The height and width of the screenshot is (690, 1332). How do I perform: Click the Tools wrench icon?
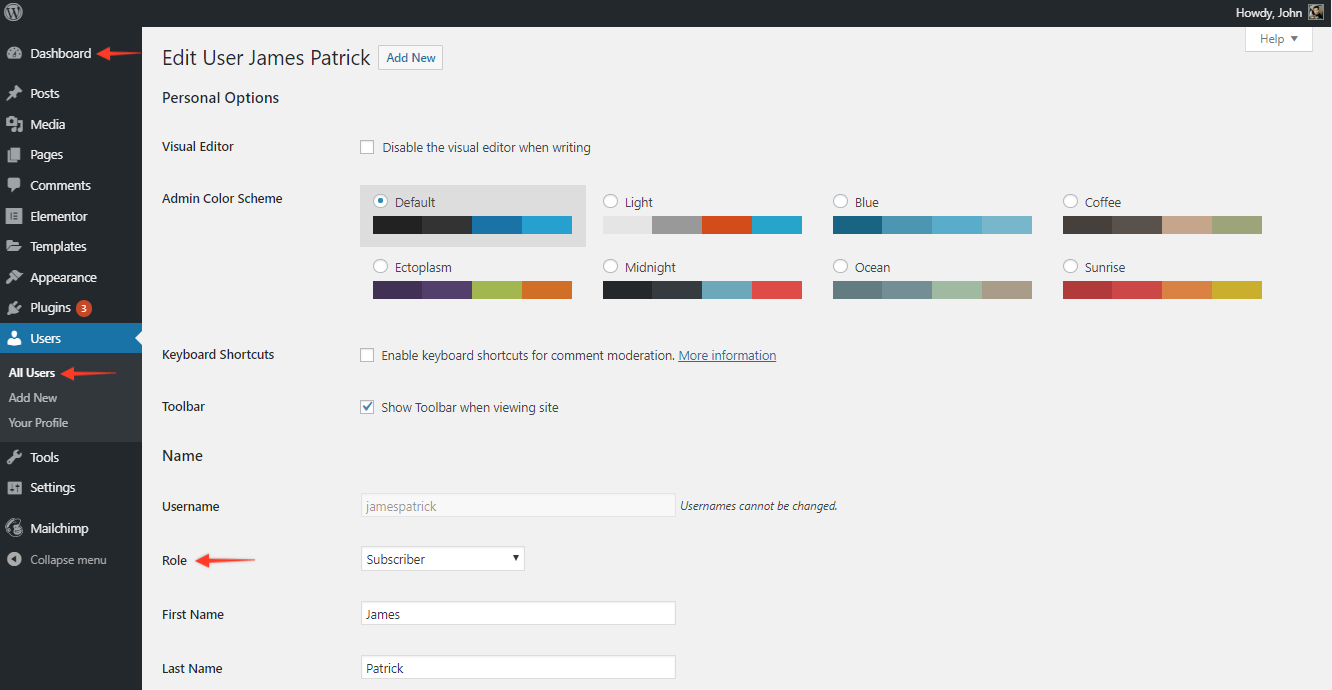14,457
